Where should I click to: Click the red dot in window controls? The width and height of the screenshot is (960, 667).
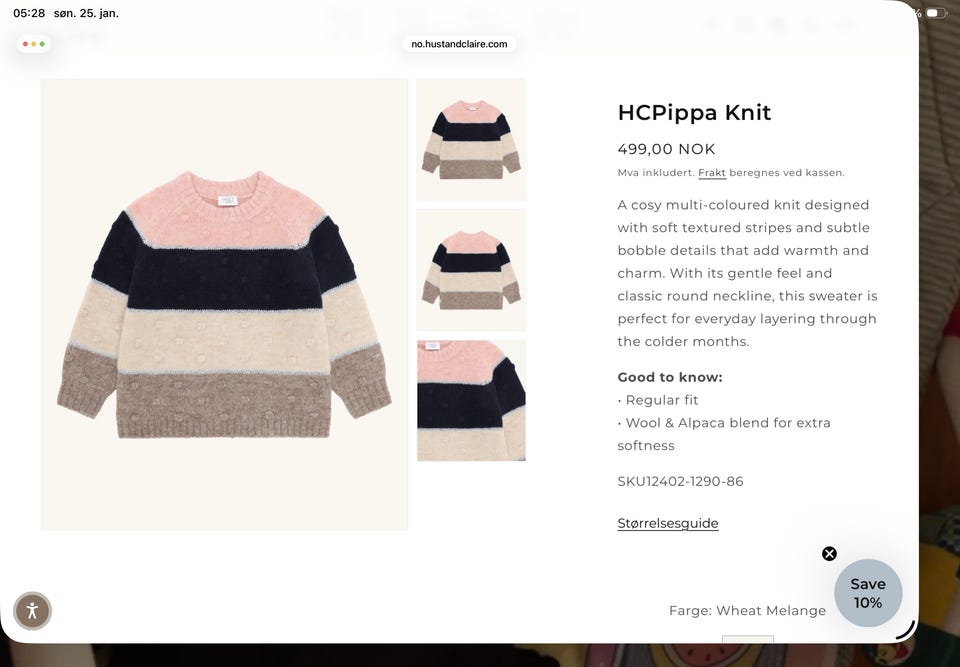click(x=25, y=44)
